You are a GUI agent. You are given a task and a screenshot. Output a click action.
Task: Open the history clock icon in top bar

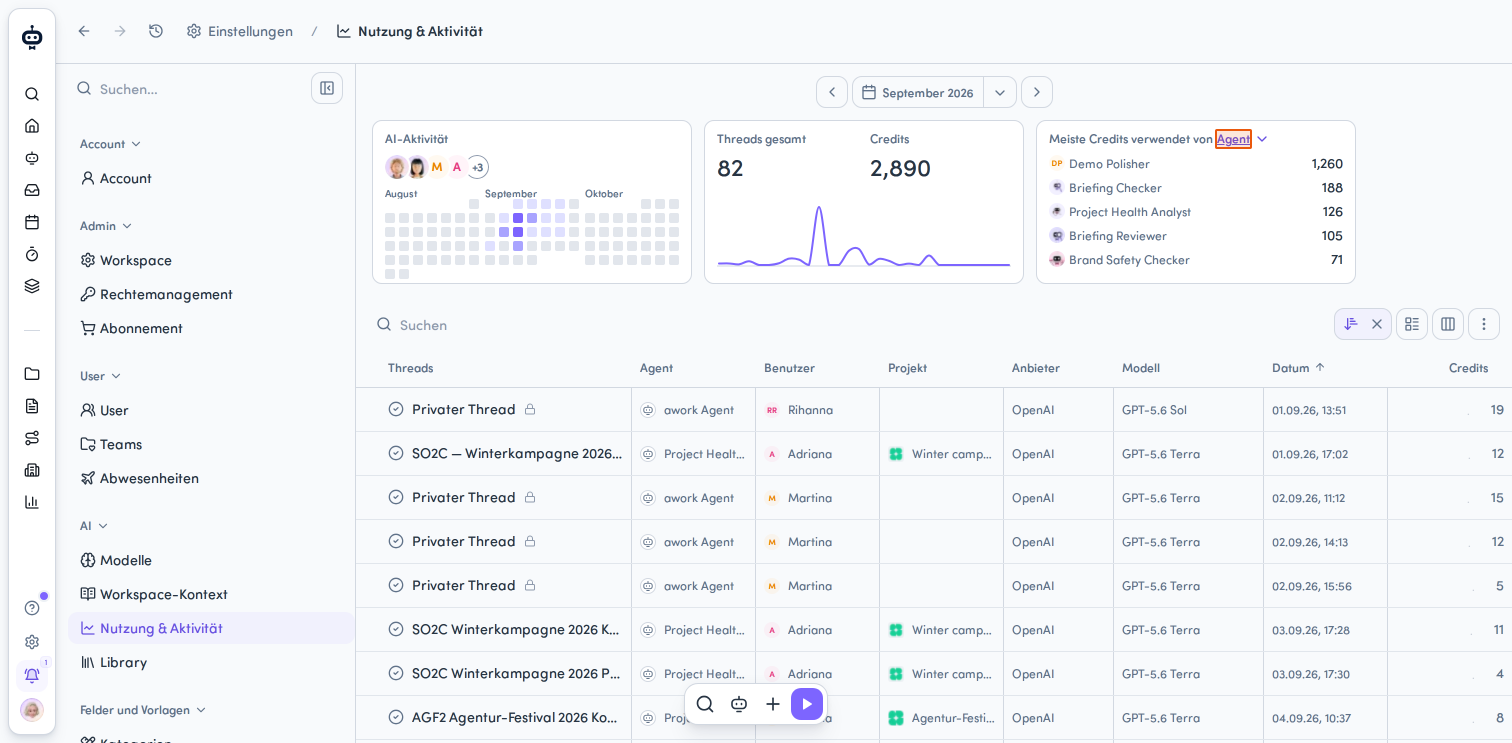[156, 31]
